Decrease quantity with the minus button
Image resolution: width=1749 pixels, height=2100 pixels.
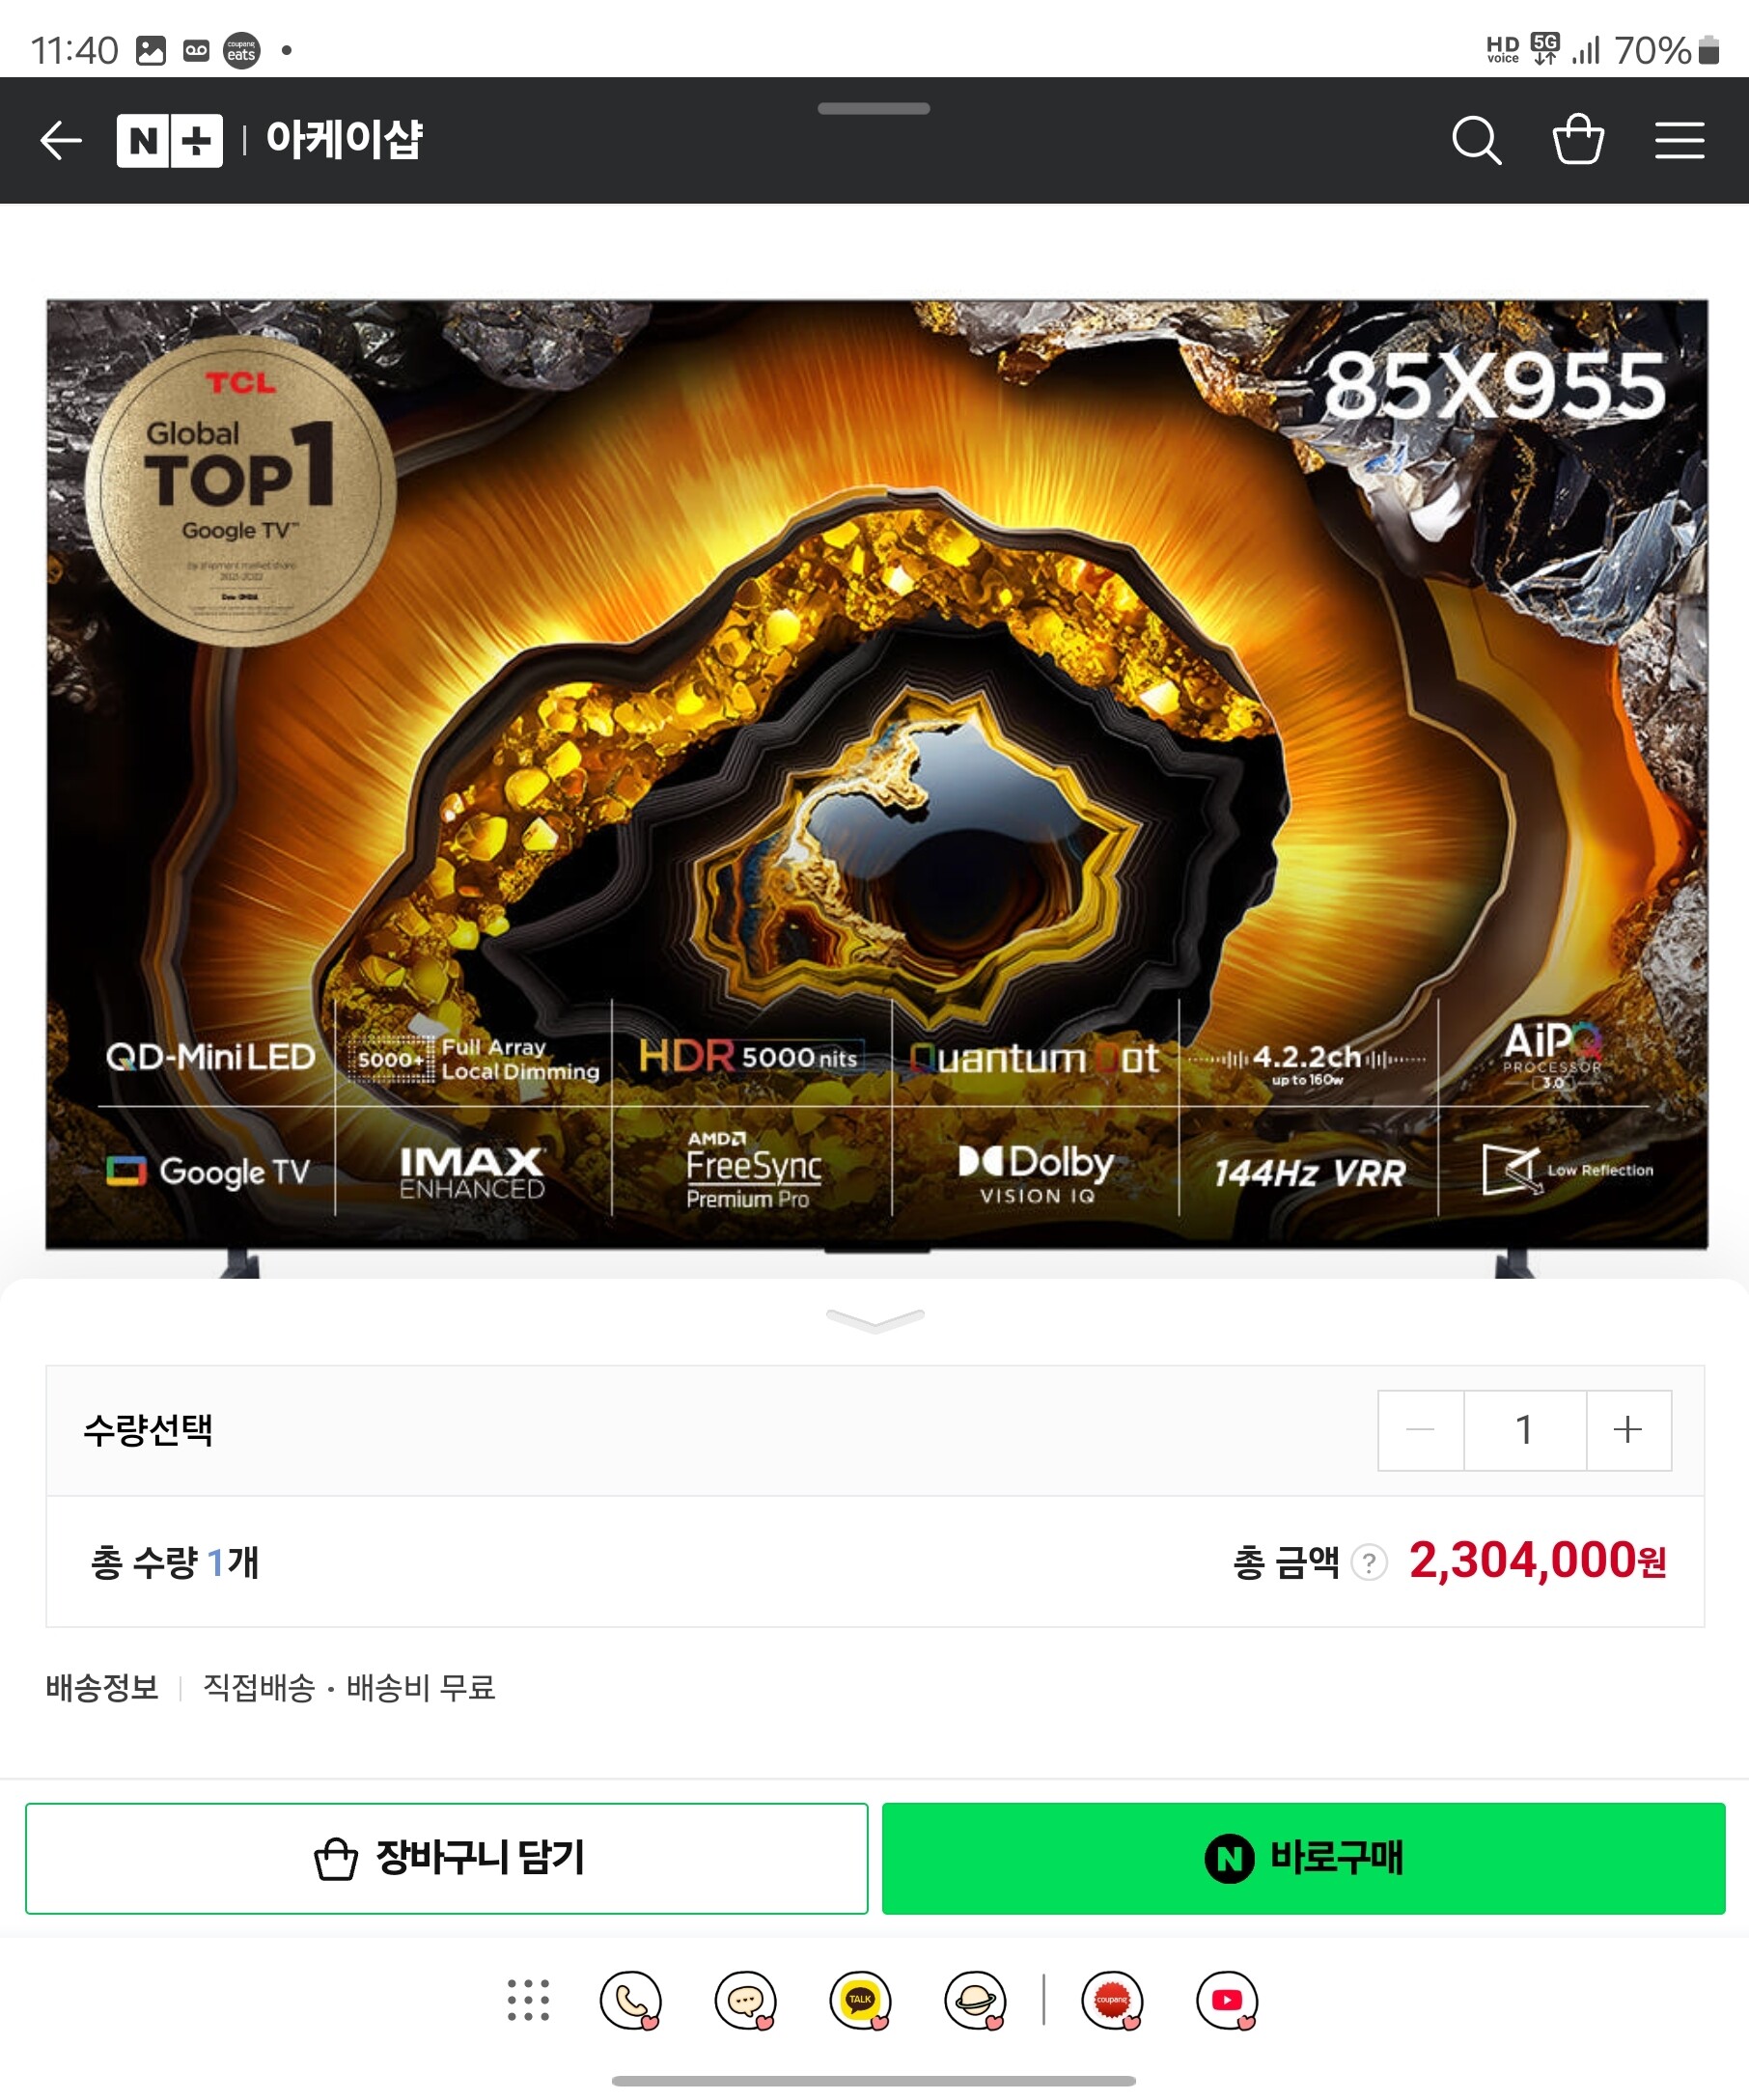point(1420,1430)
